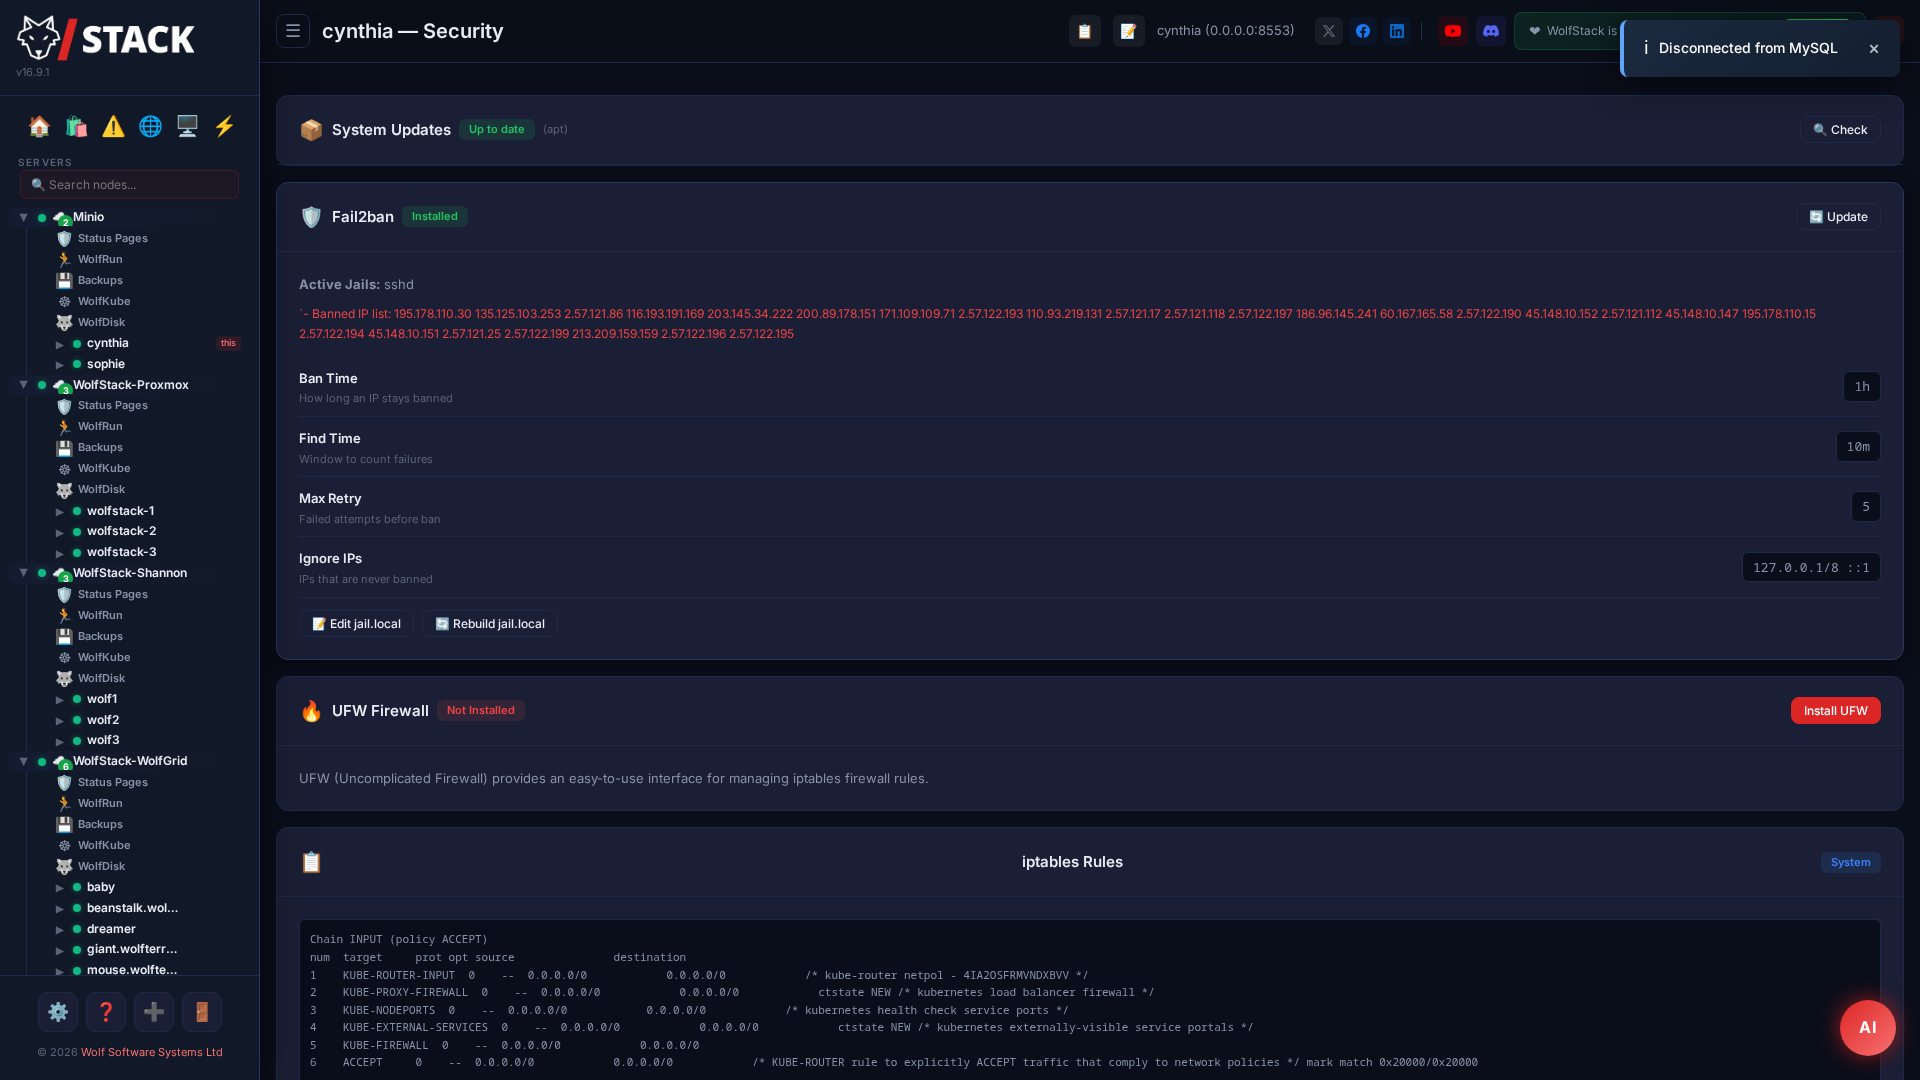Open the red question mark help icon
The width and height of the screenshot is (1920, 1080).
pyautogui.click(x=106, y=1012)
